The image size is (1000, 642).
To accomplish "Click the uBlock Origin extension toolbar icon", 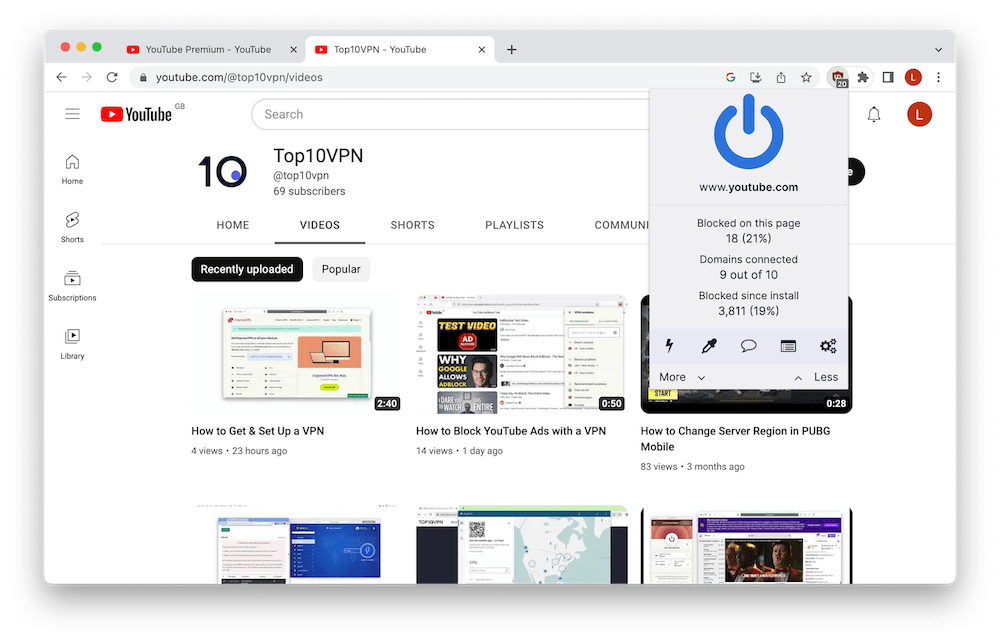I will coord(838,78).
